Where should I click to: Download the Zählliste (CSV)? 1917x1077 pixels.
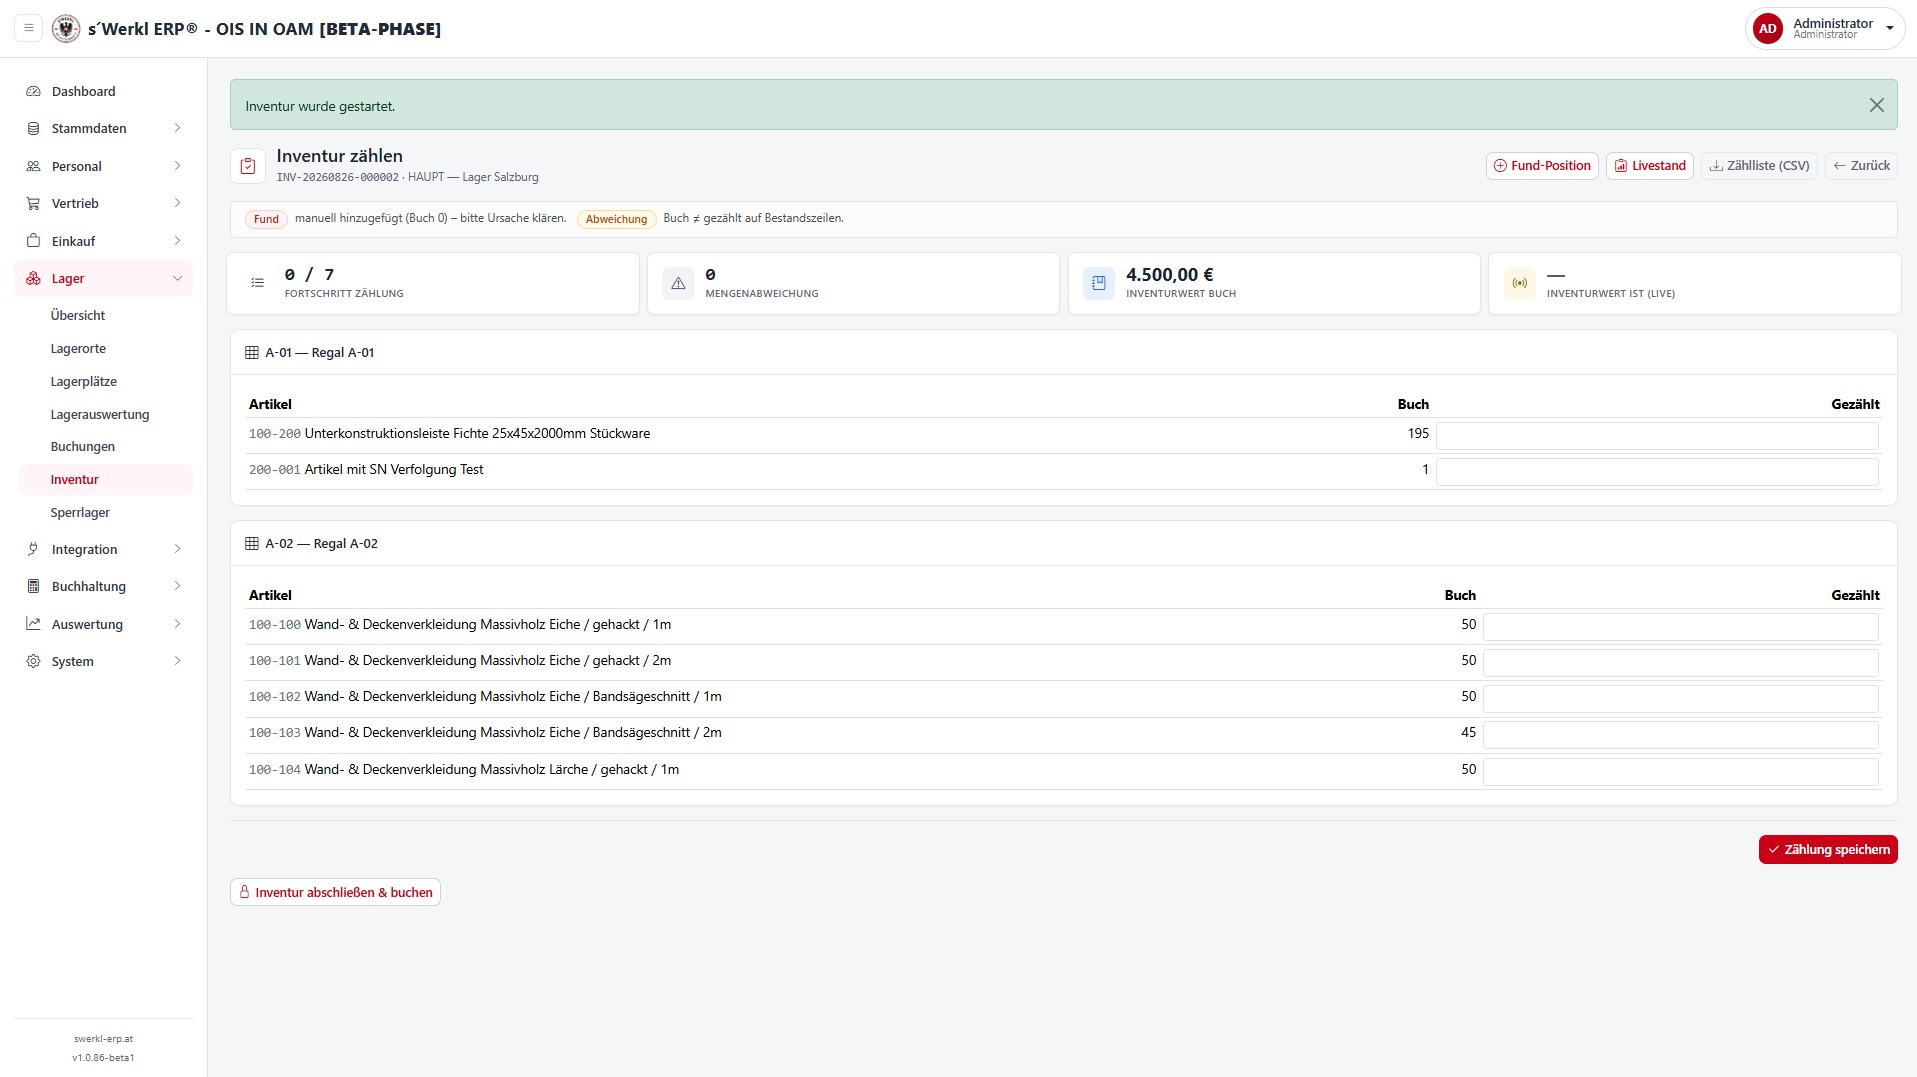pos(1759,166)
